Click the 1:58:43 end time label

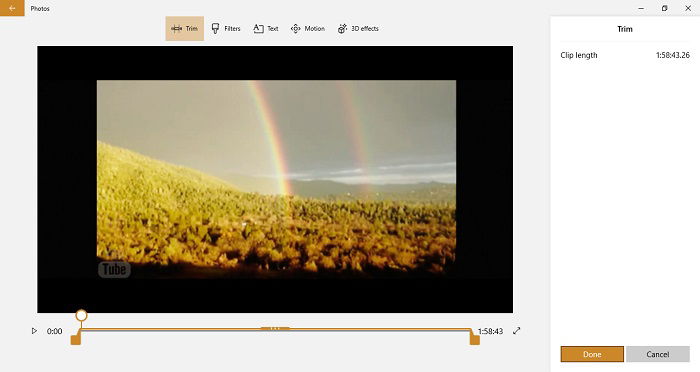490,331
